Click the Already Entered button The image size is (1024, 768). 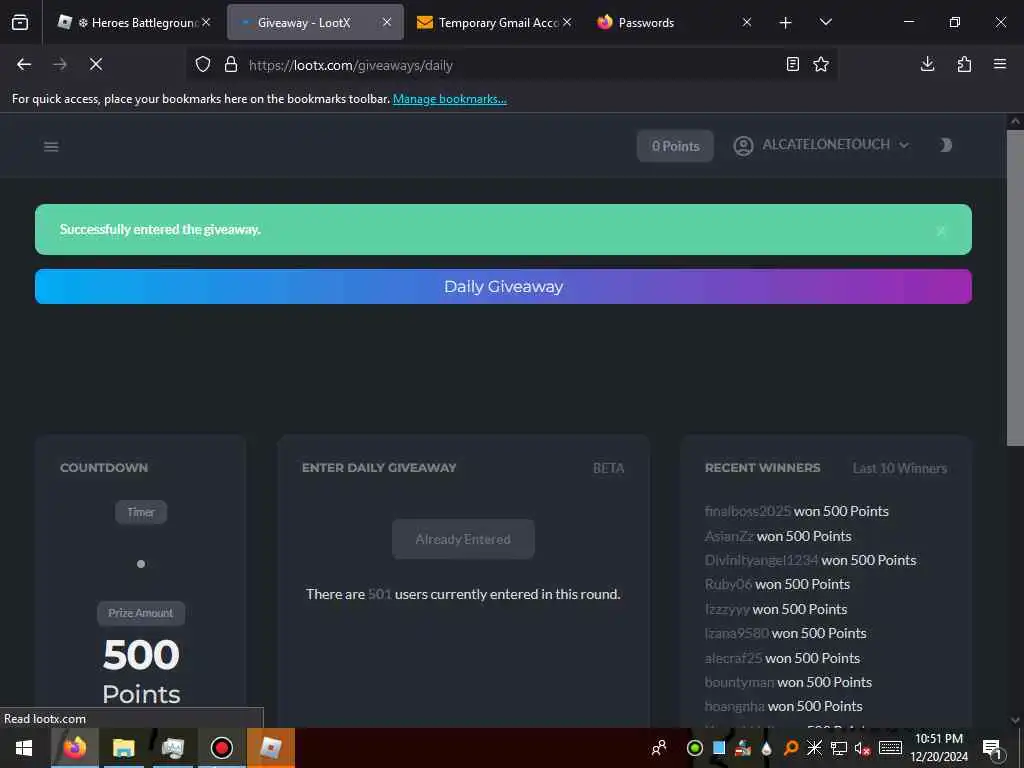tap(463, 539)
